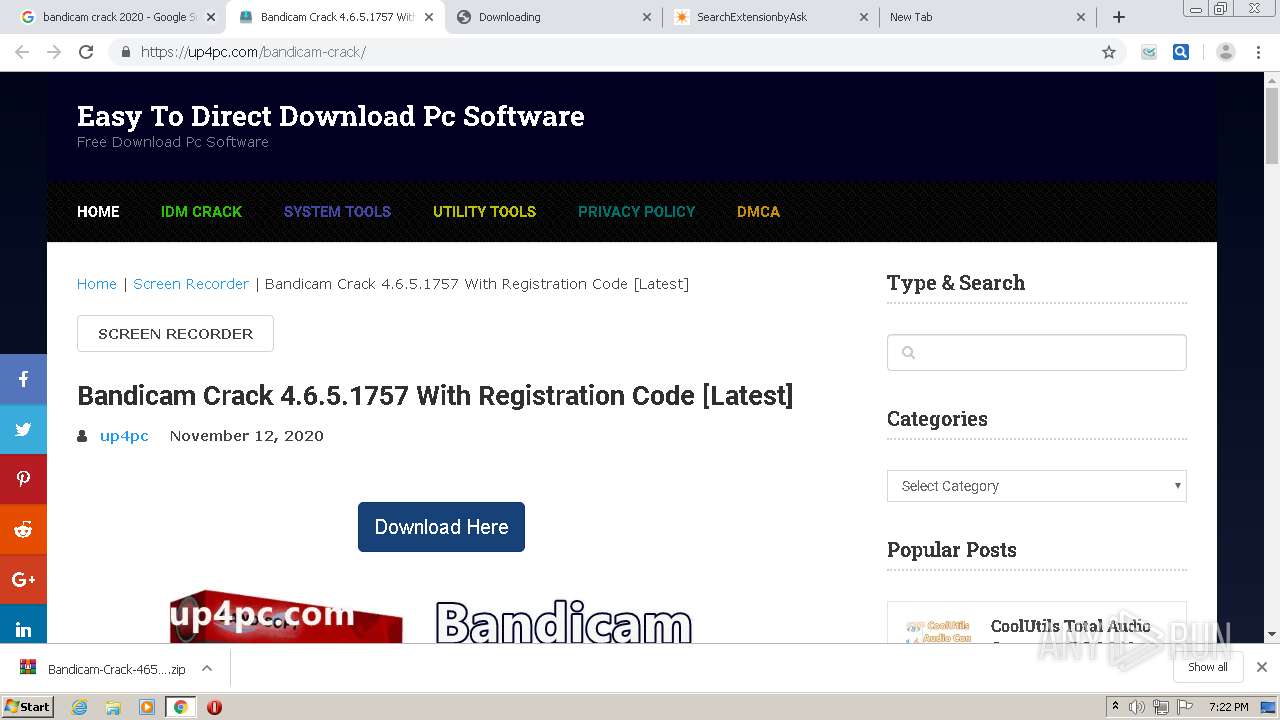Open a new browser tab
The height and width of the screenshot is (720, 1280).
tap(1119, 17)
